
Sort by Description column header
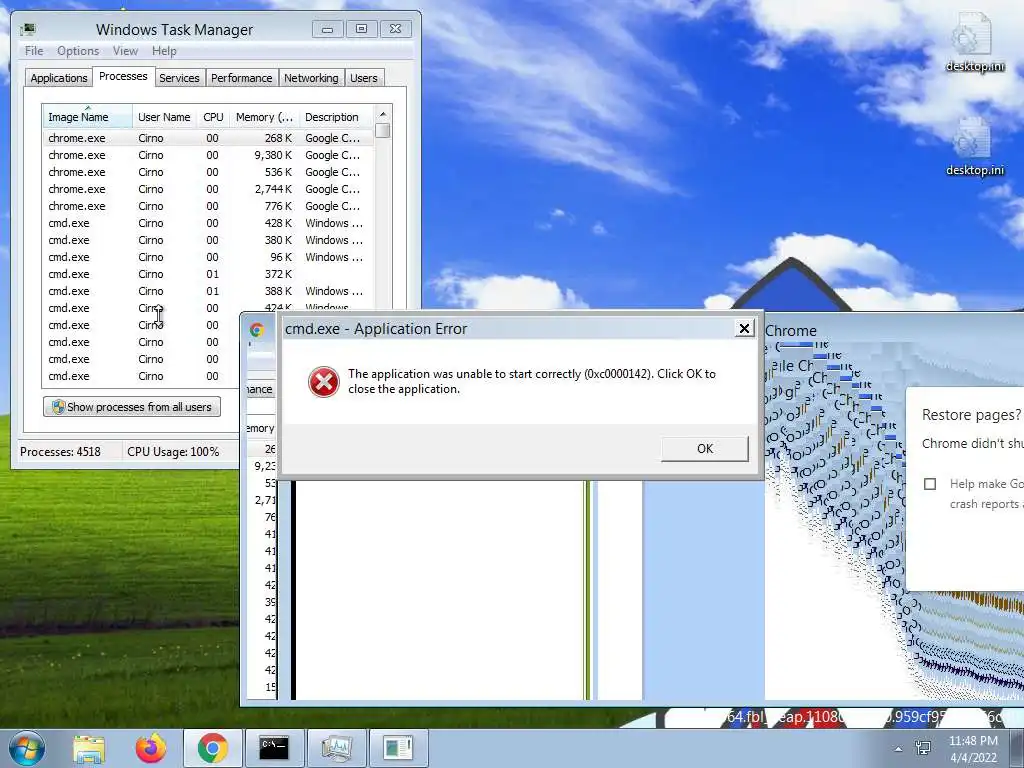click(336, 117)
